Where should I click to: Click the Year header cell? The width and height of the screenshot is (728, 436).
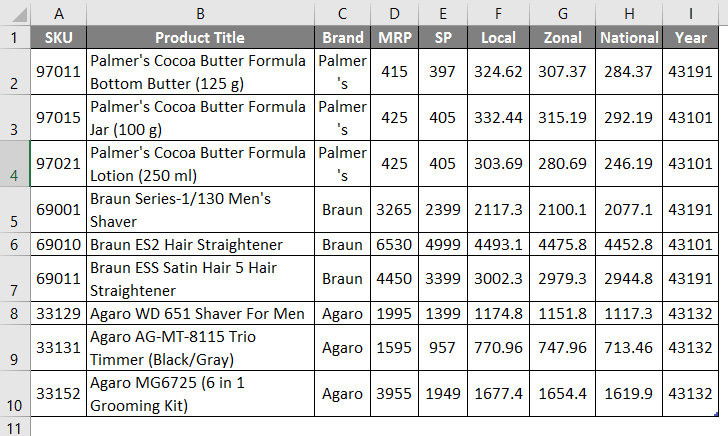click(690, 38)
